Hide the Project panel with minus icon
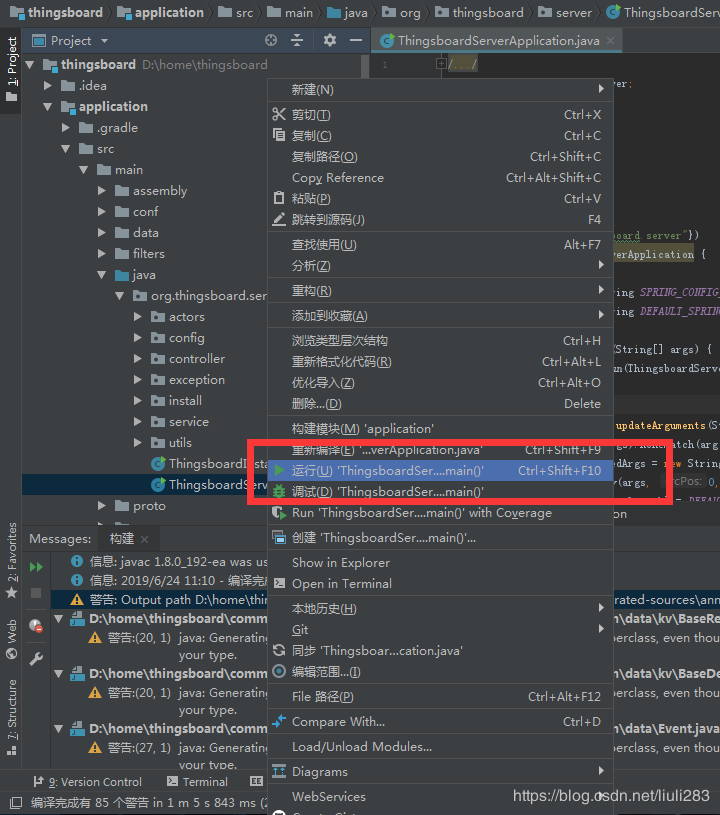Viewport: 720px width, 815px height. tap(356, 40)
